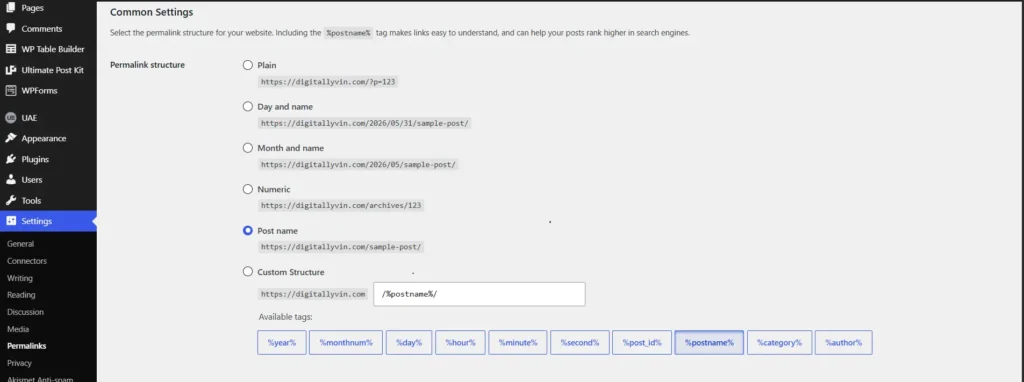Go to Connectors settings submenu

pyautogui.click(x=27, y=261)
